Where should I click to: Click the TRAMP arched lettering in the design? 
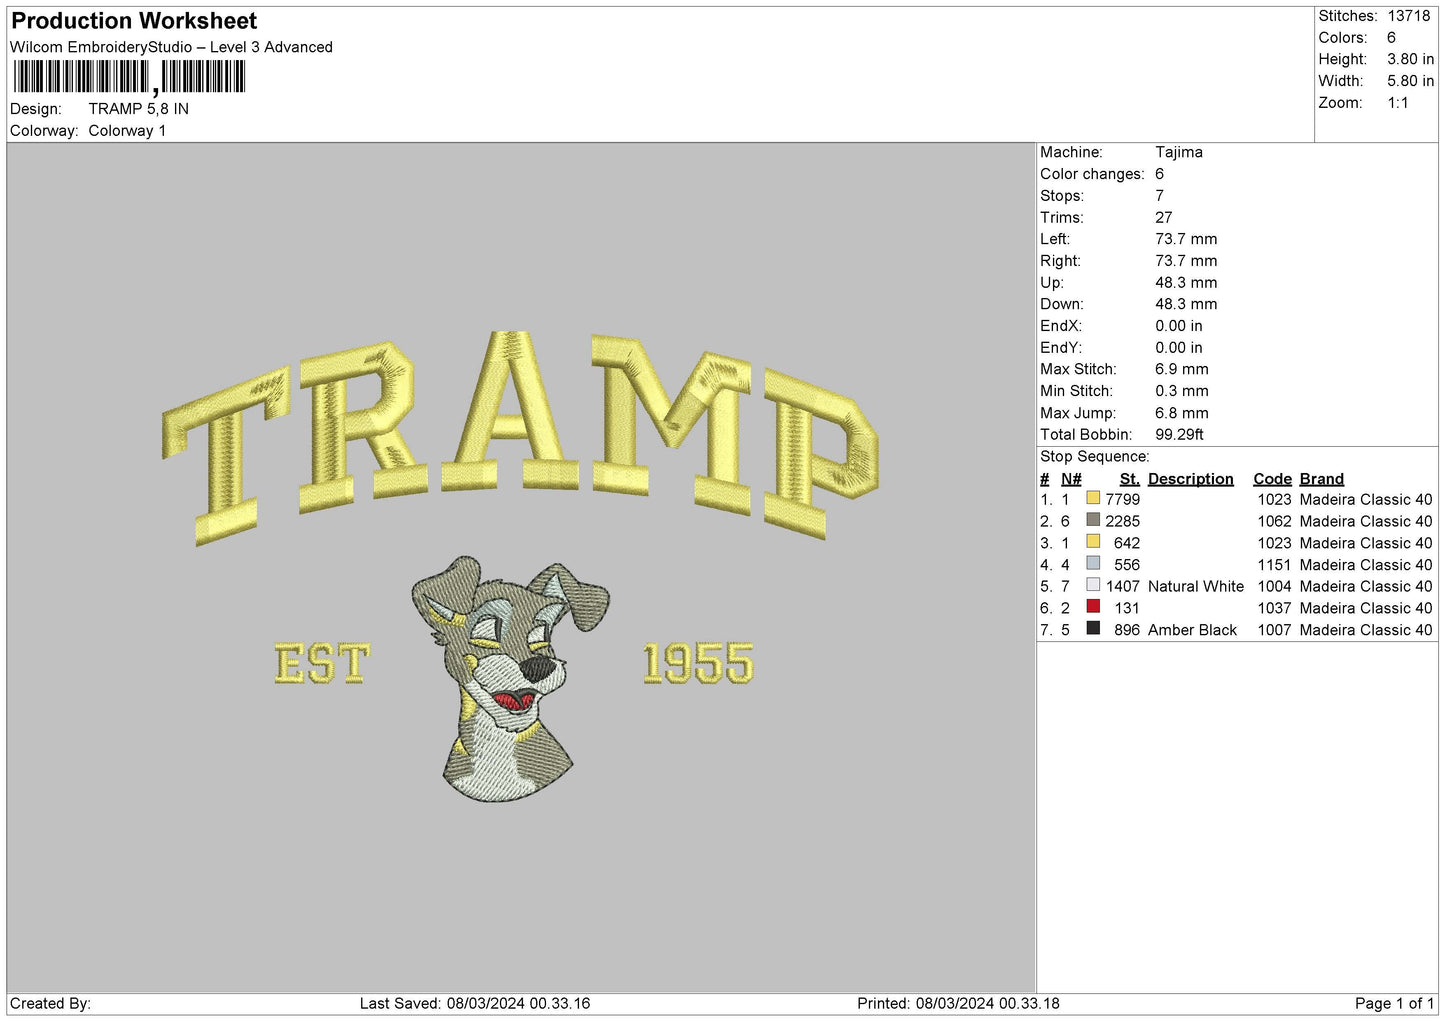click(520, 438)
